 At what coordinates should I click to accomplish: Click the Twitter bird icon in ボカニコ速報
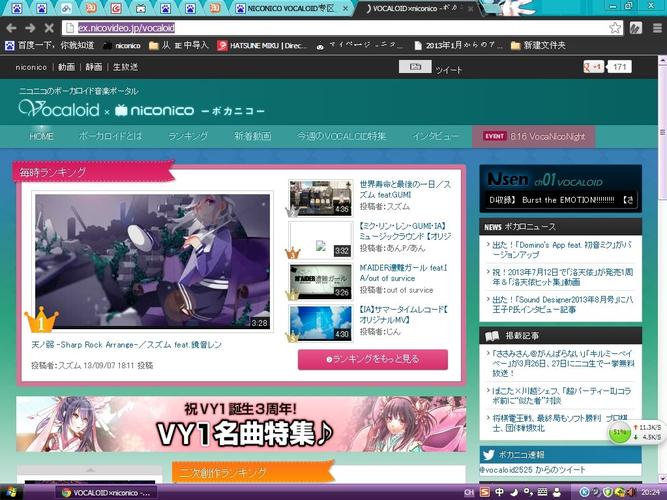pyautogui.click(x=489, y=455)
